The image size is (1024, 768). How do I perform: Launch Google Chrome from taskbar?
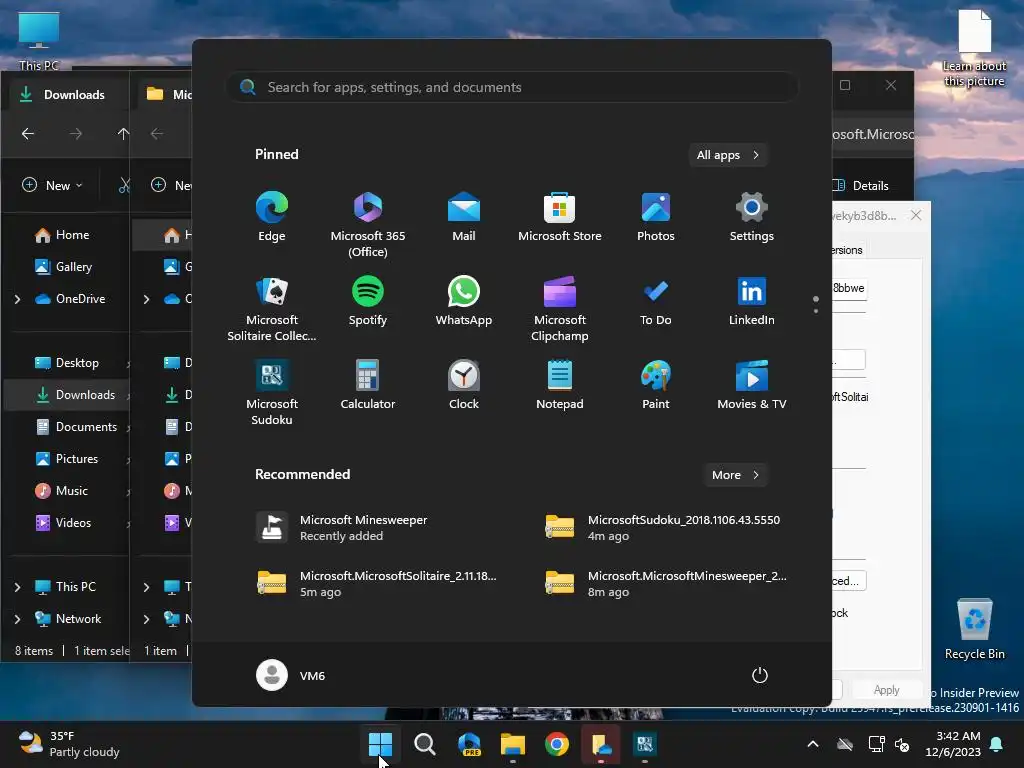[x=557, y=744]
